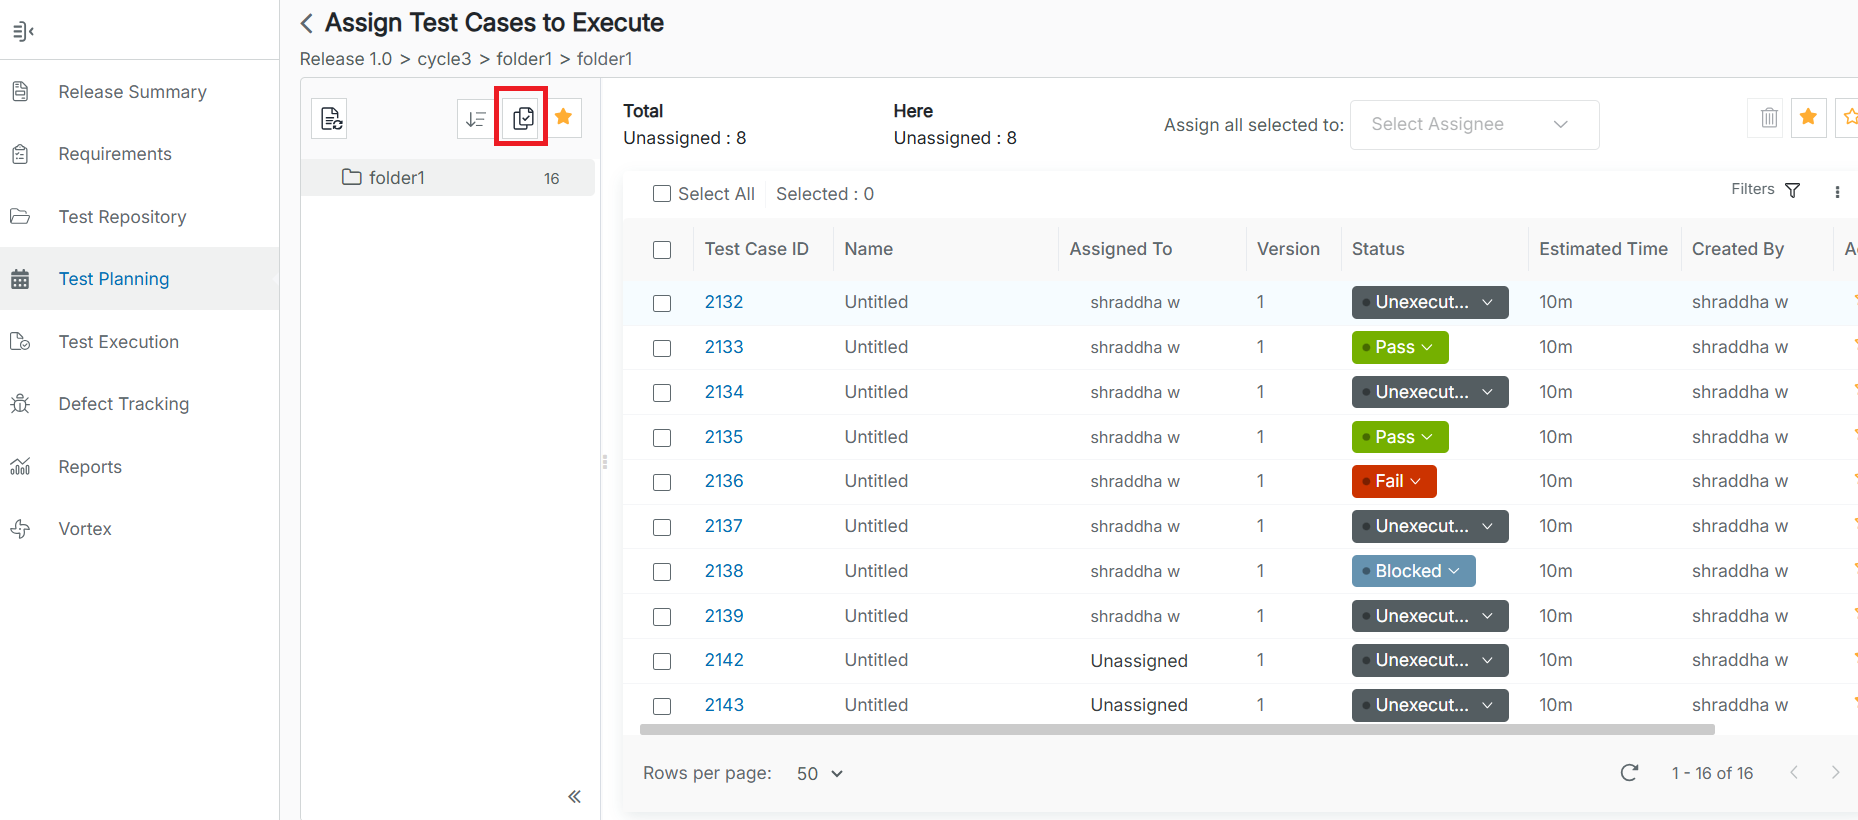
Task: Tick the checkbox for test case 2136
Action: click(x=662, y=482)
